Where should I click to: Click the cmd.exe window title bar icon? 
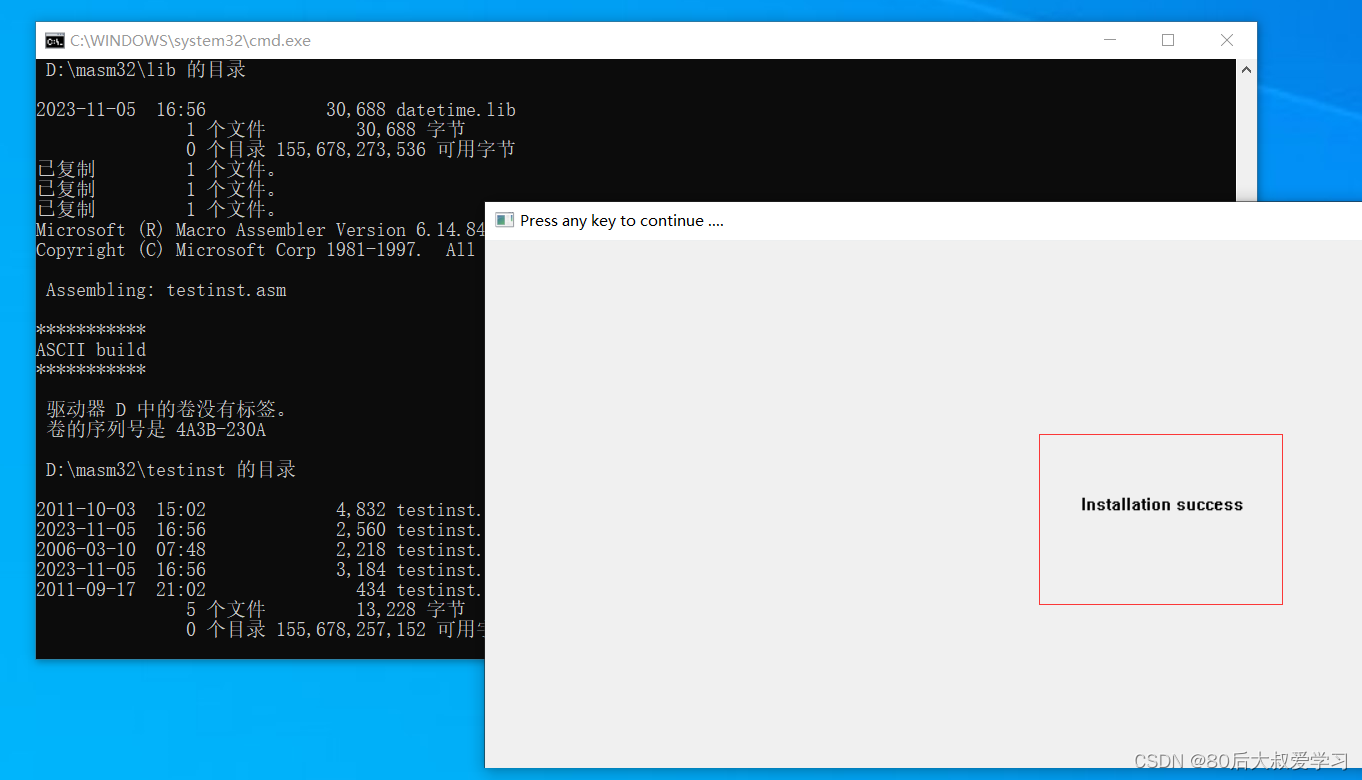55,41
